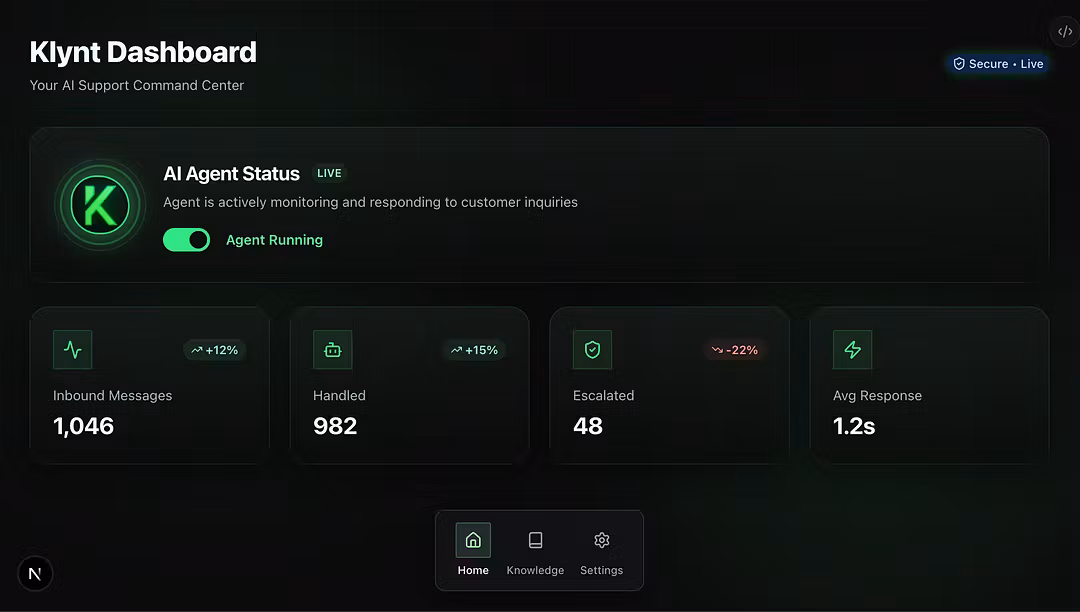The image size is (1080, 612).
Task: Click the Avg Response lightning icon
Action: click(x=852, y=350)
